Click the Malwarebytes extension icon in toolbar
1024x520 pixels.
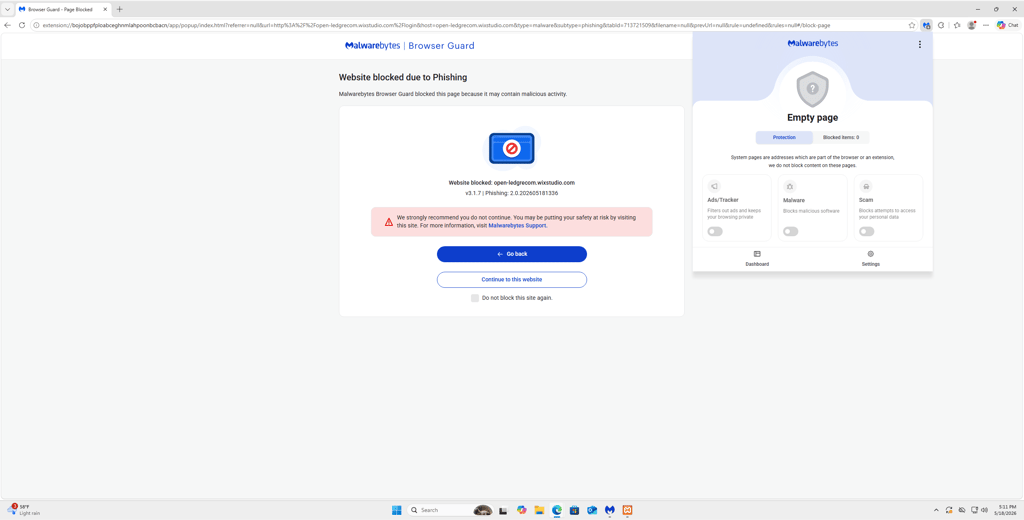click(926, 25)
